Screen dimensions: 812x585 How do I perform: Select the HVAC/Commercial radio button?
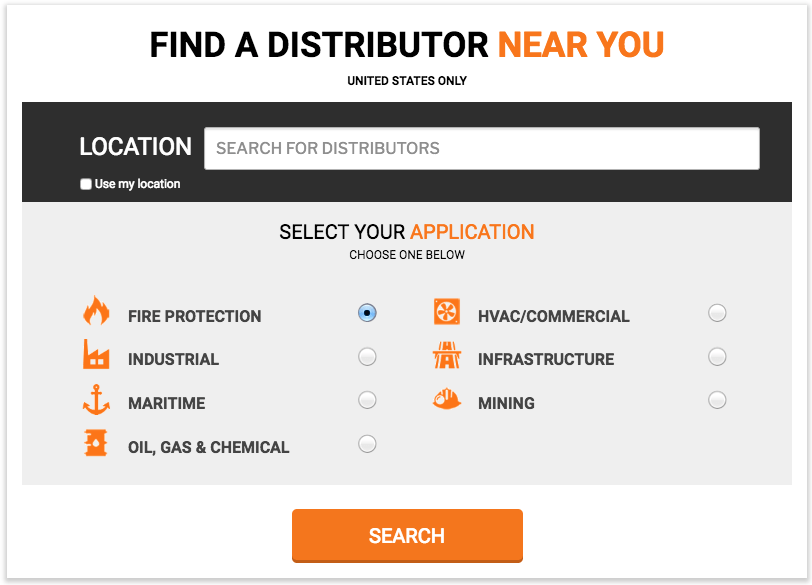pyautogui.click(x=717, y=313)
